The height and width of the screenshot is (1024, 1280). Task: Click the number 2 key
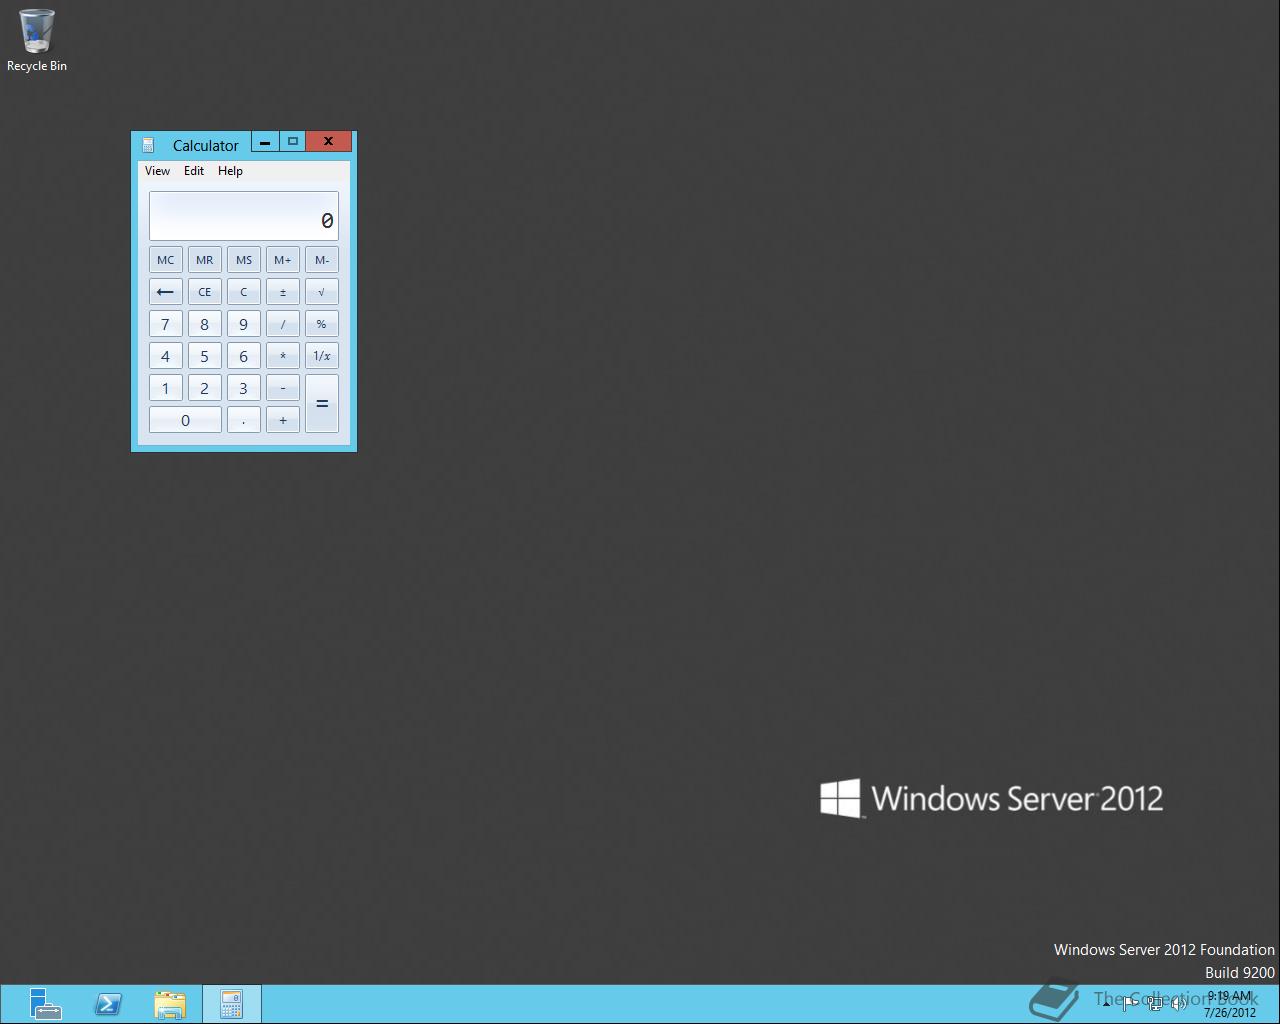205,388
